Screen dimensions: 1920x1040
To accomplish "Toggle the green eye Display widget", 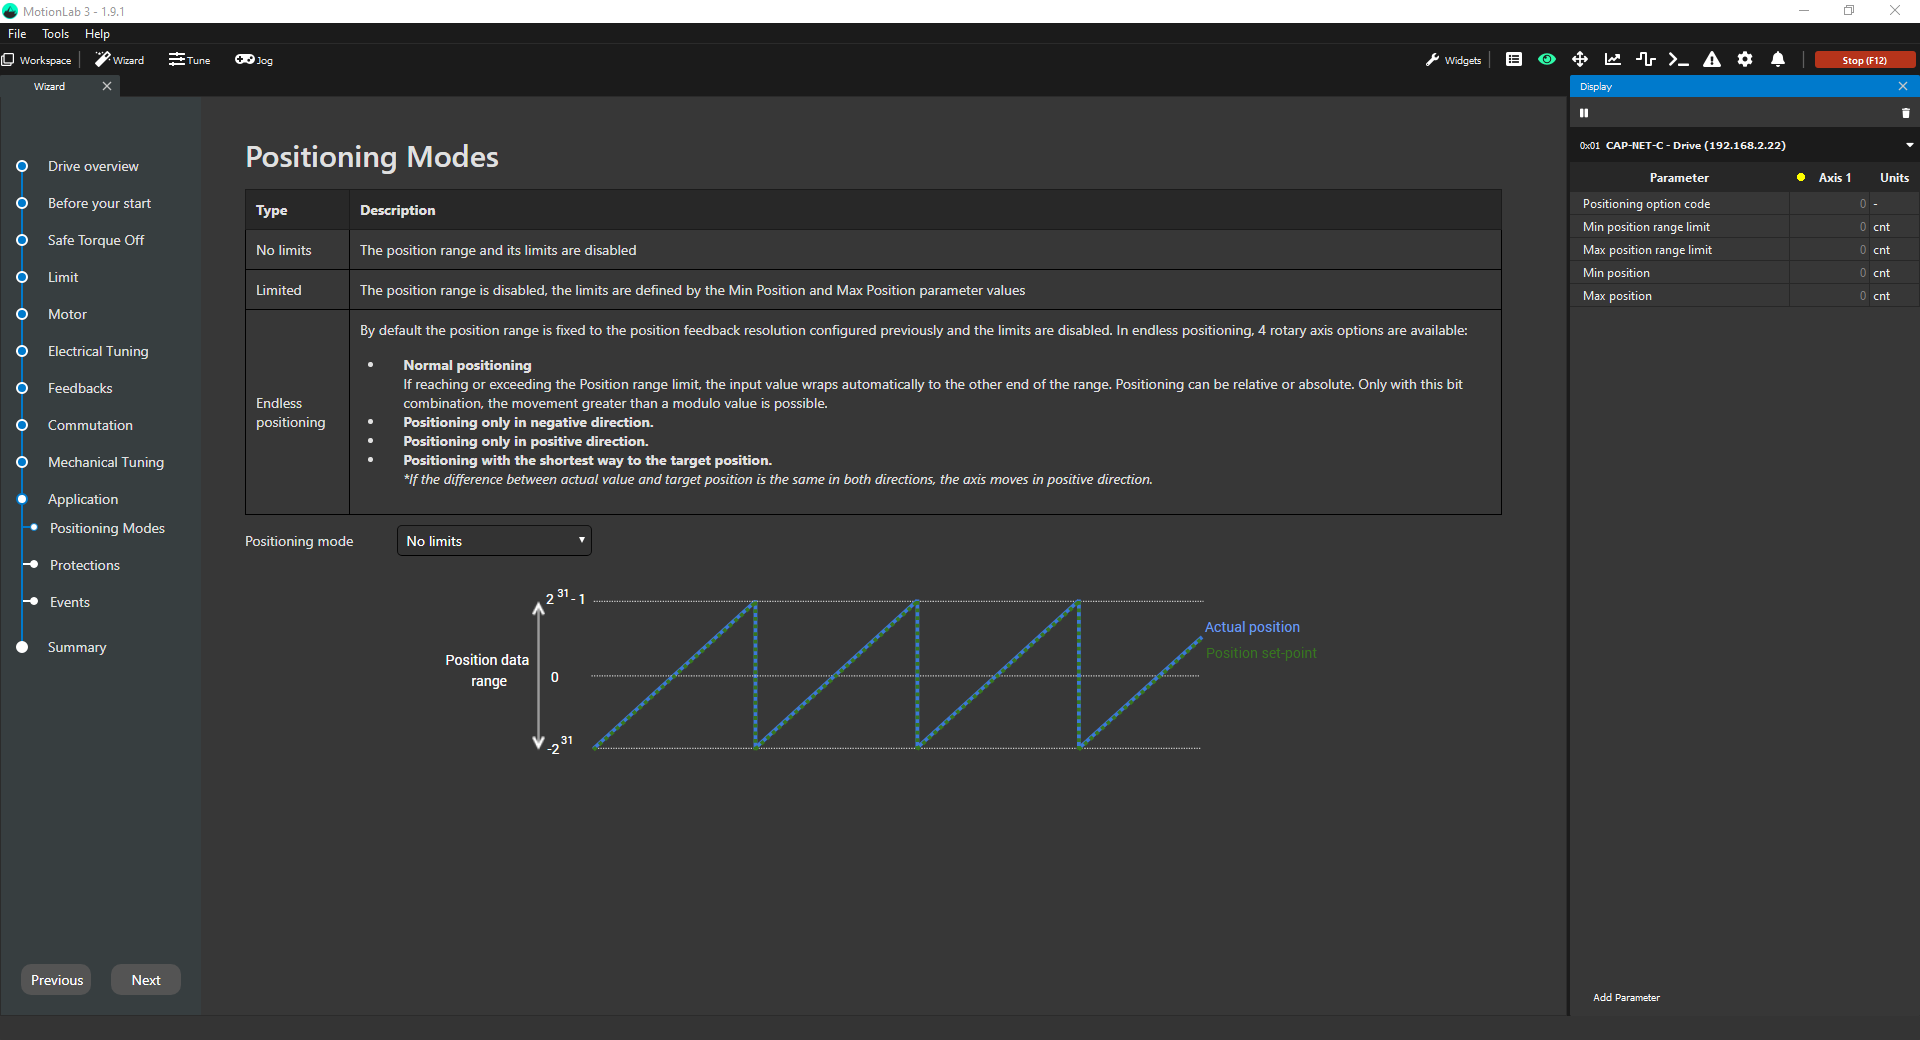I will point(1547,60).
